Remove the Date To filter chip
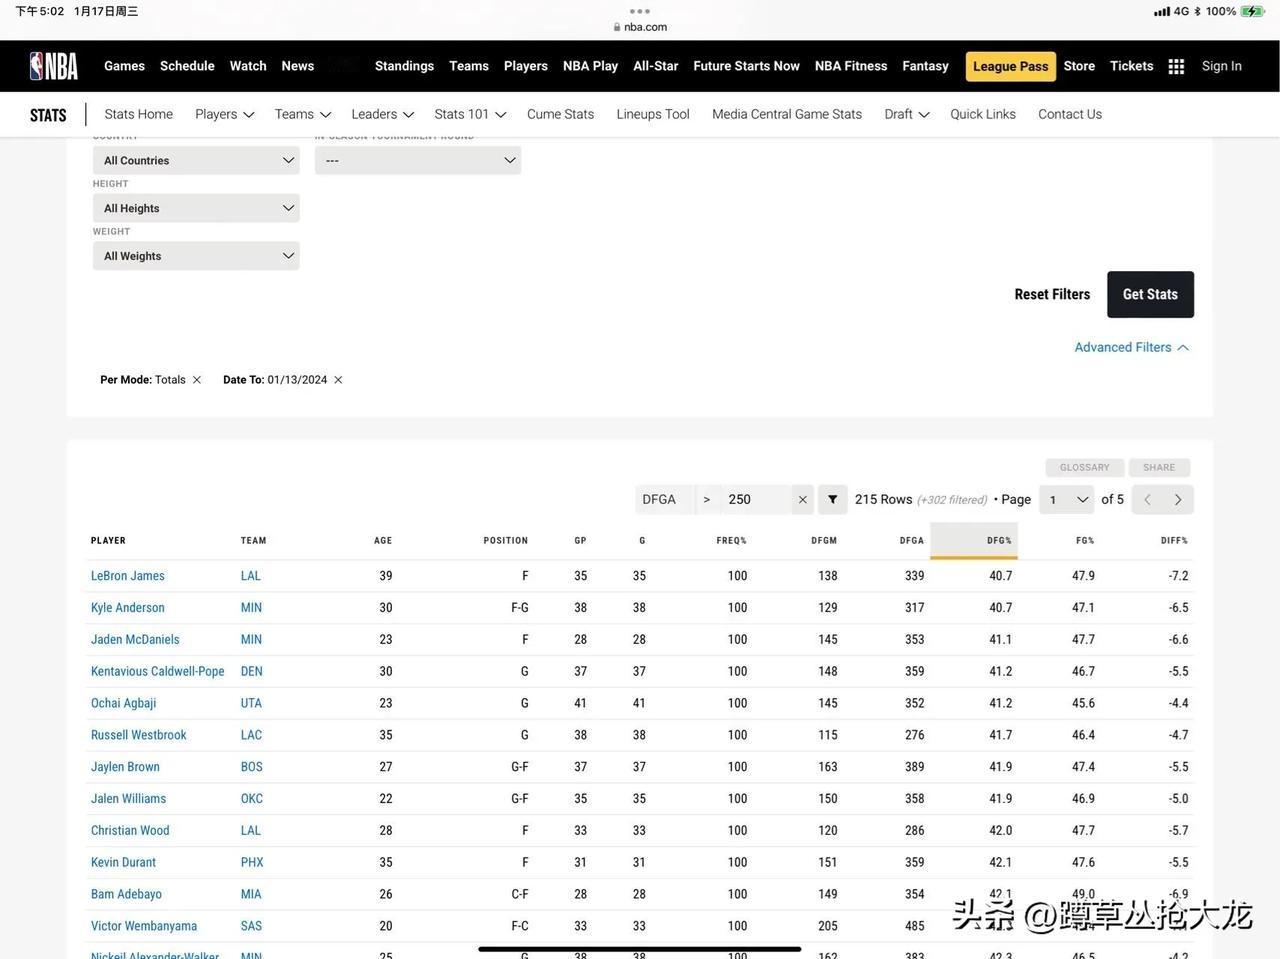The height and width of the screenshot is (959, 1280). tap(338, 380)
